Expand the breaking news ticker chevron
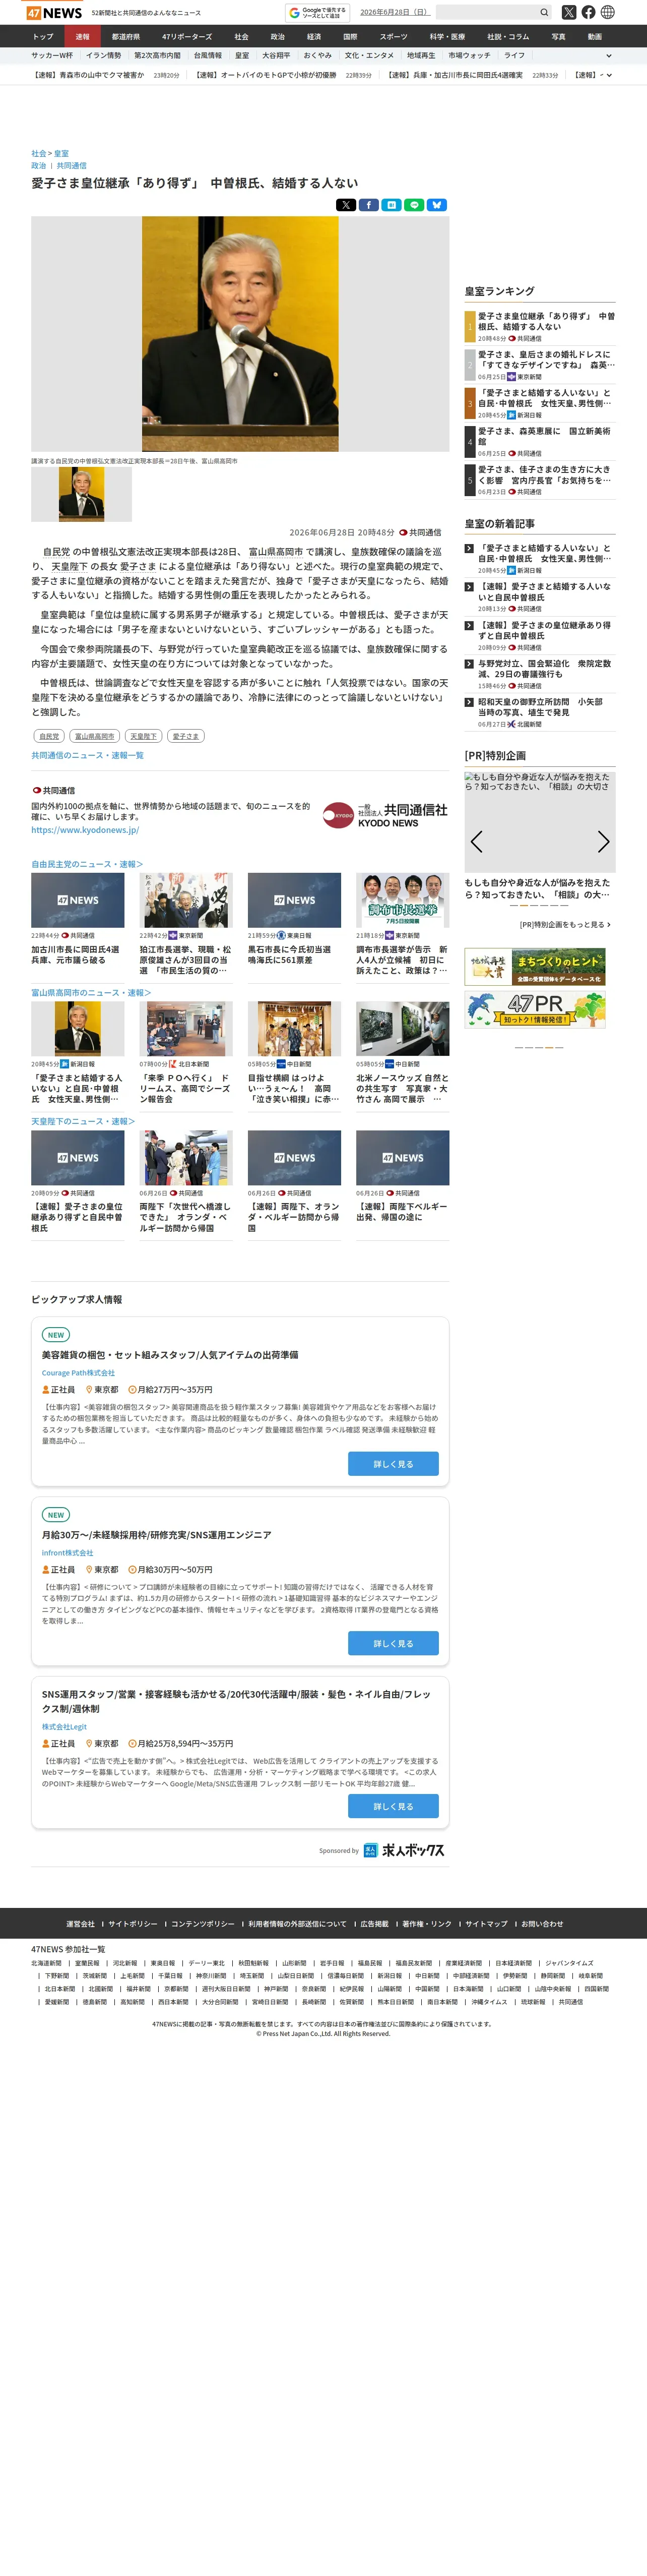 tap(609, 75)
